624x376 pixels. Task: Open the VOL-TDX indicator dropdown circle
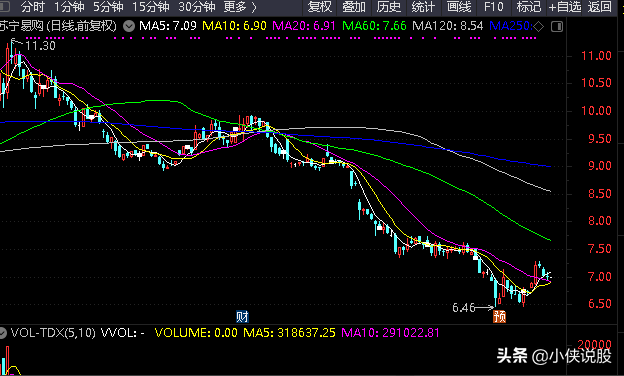click(3, 333)
